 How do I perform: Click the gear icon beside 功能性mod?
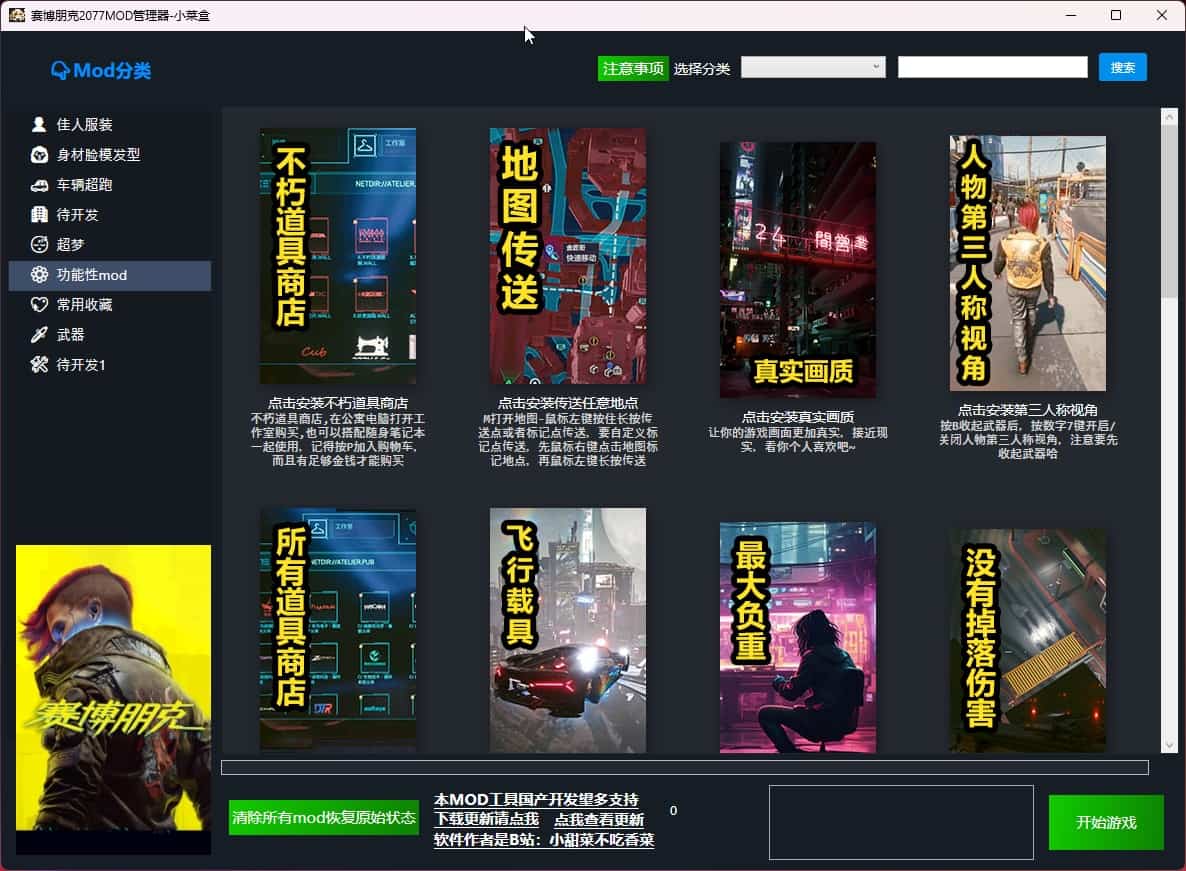tap(39, 275)
